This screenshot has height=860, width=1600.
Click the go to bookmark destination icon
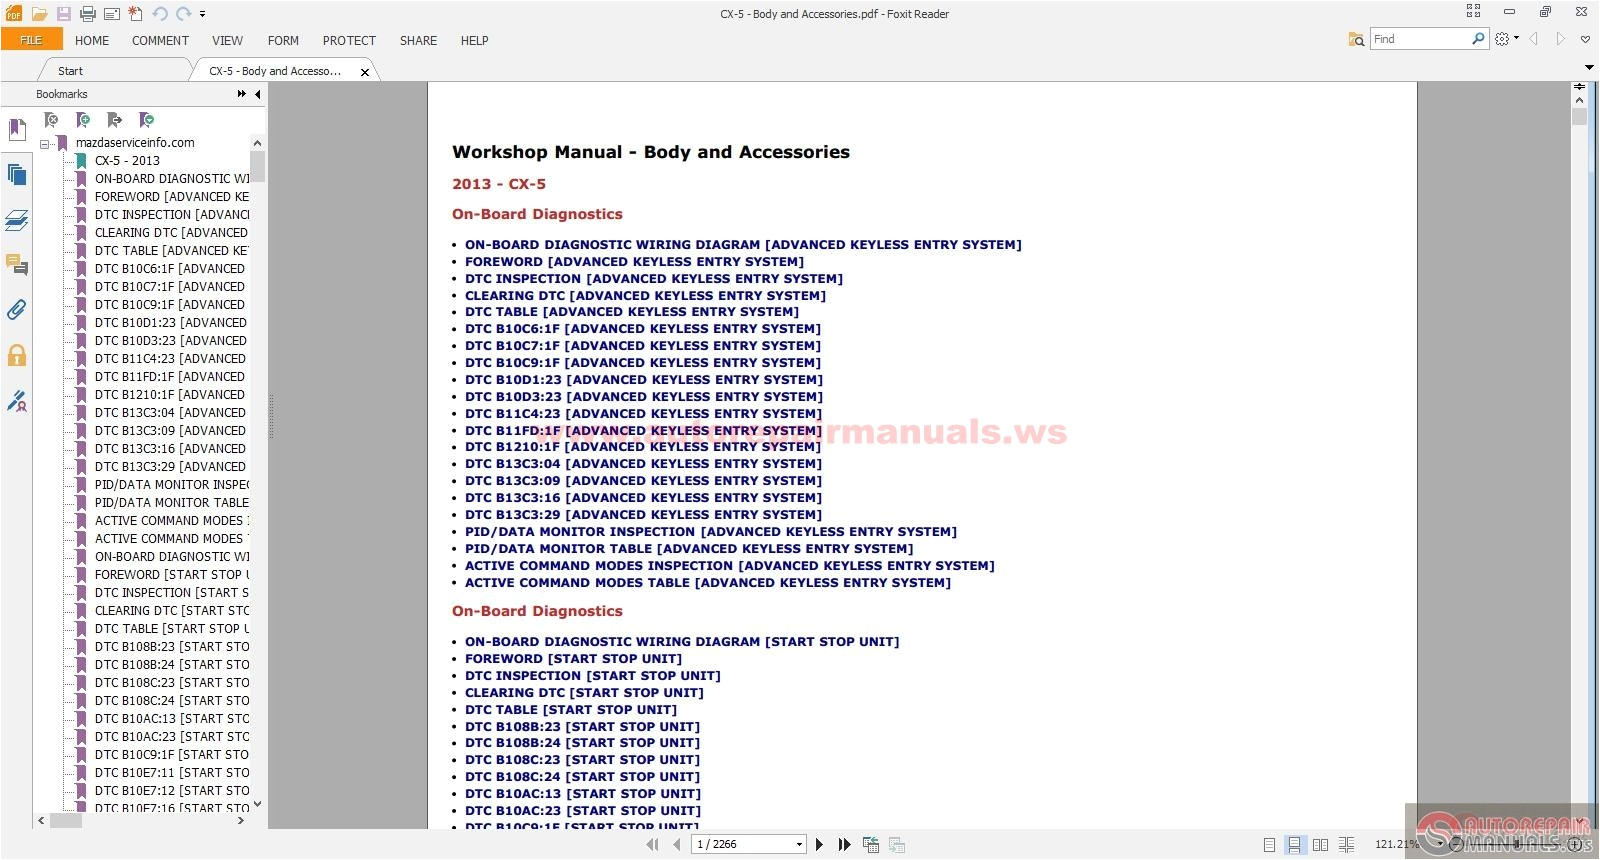[114, 120]
